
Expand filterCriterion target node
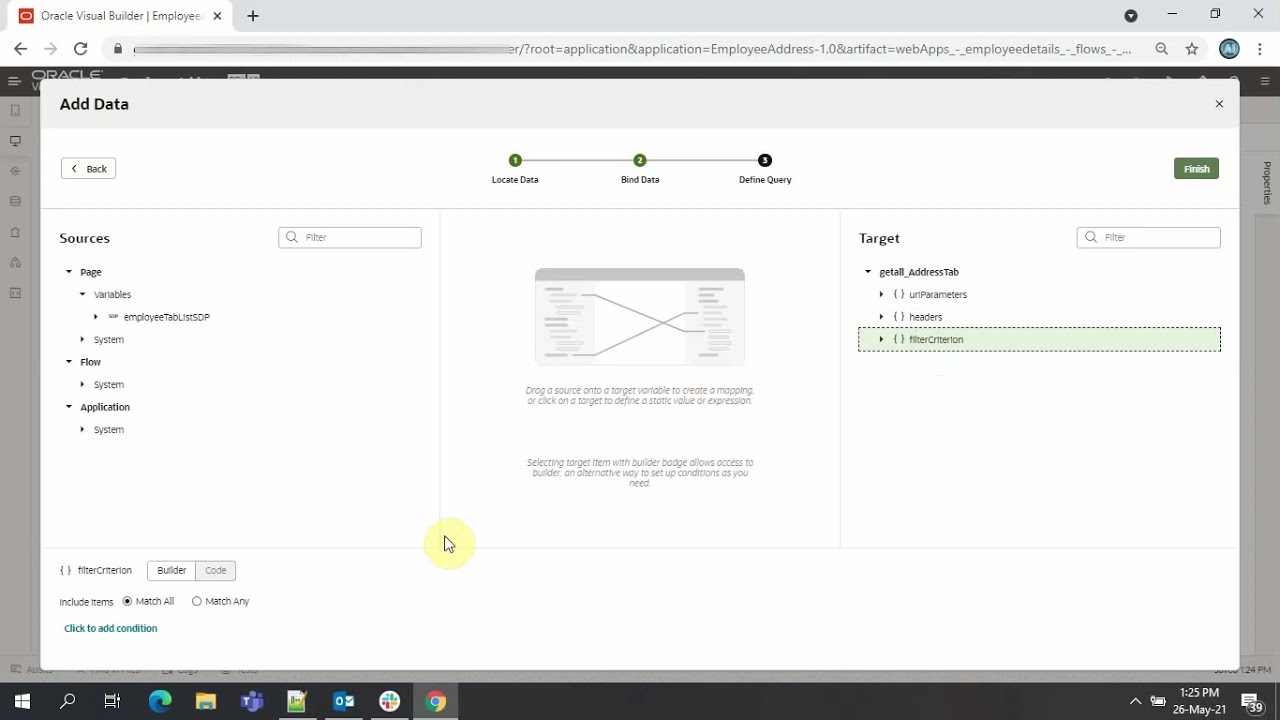tap(881, 339)
